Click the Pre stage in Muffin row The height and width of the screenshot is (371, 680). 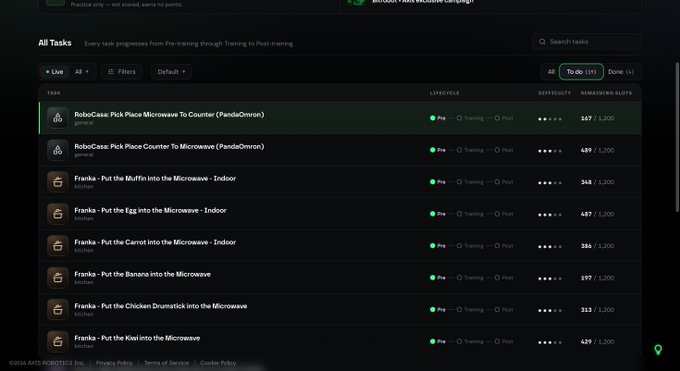[x=438, y=182]
